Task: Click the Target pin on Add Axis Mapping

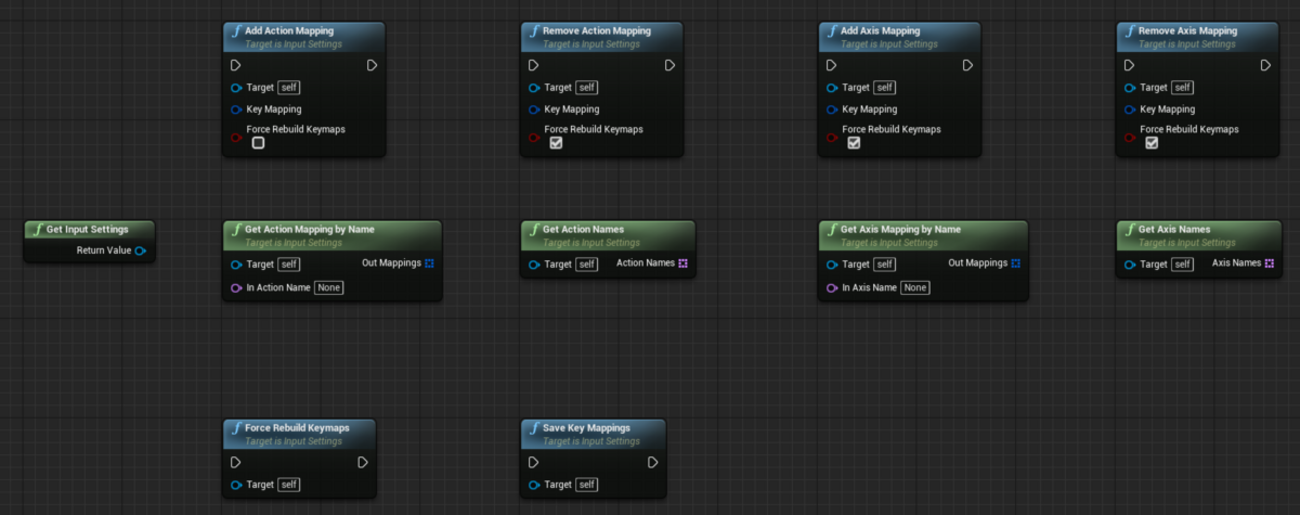Action: coord(833,88)
